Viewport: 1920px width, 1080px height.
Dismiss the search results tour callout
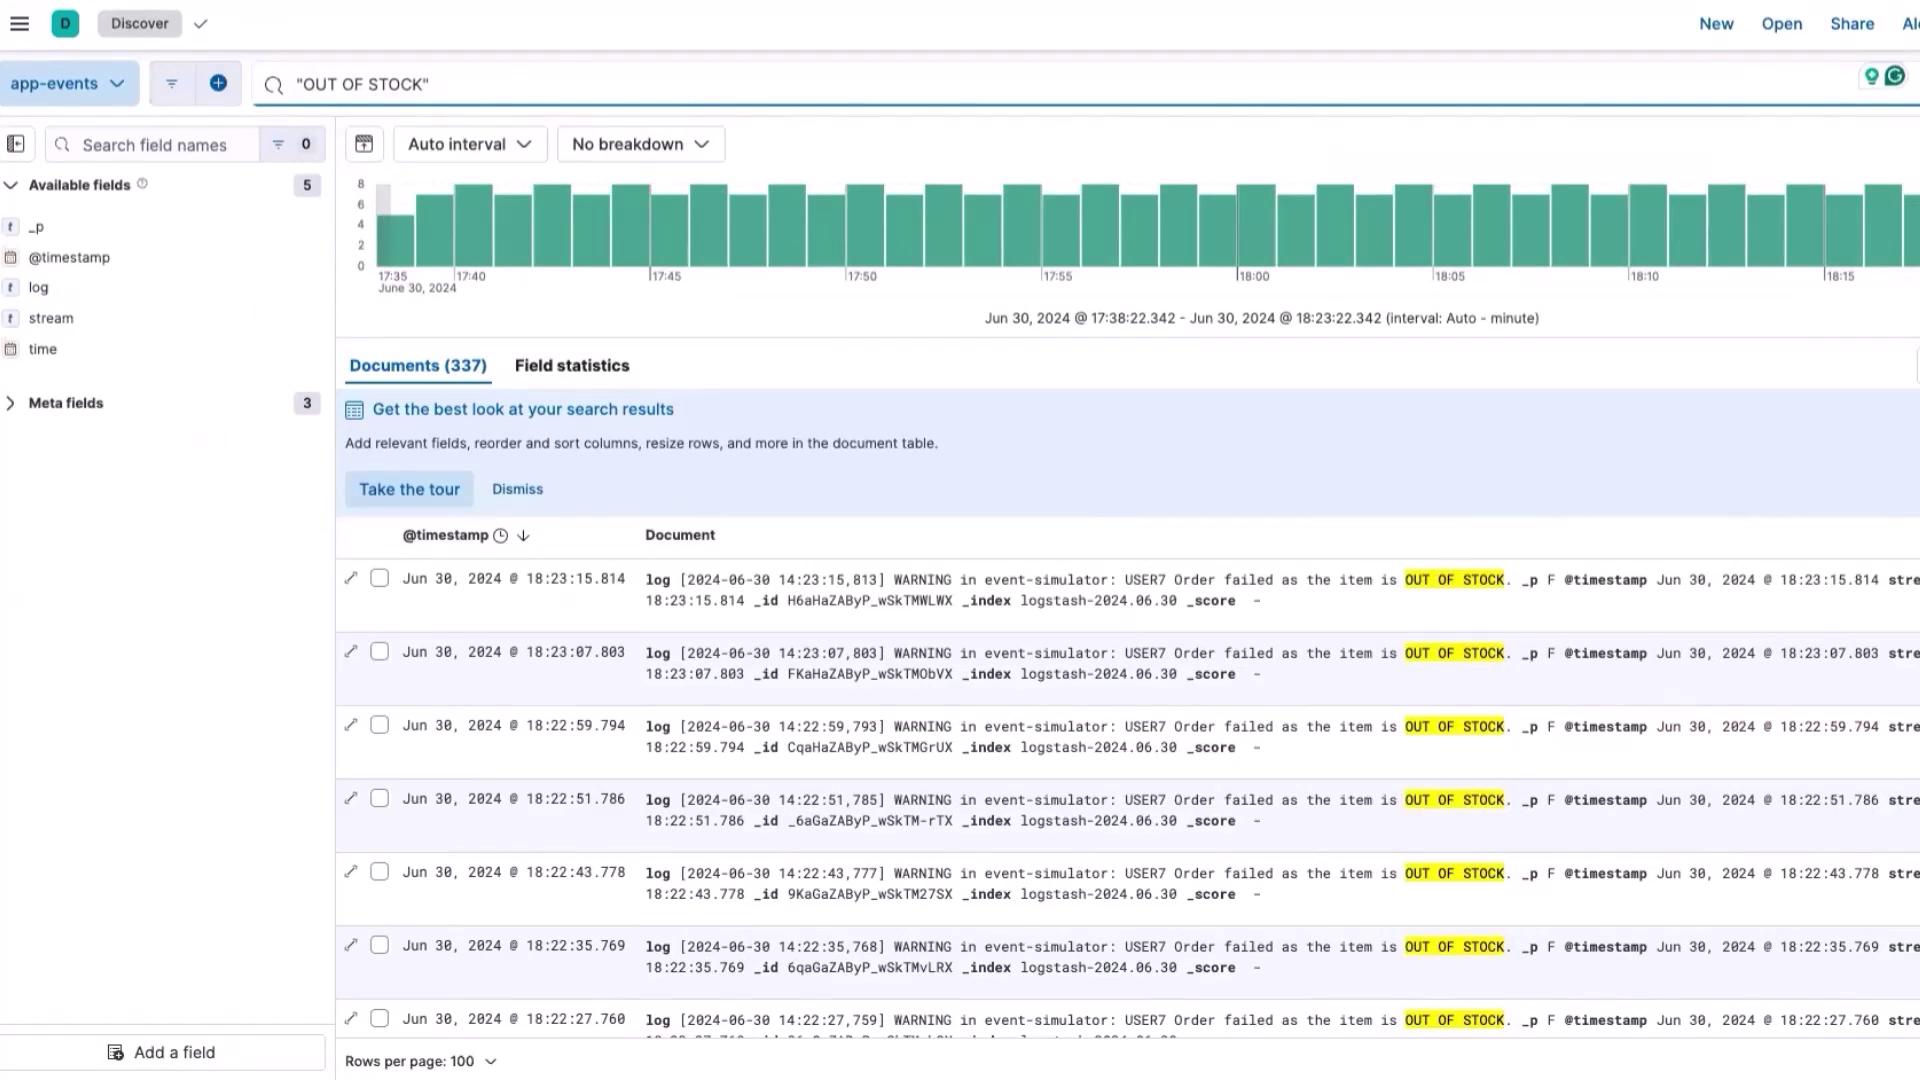pos(517,489)
